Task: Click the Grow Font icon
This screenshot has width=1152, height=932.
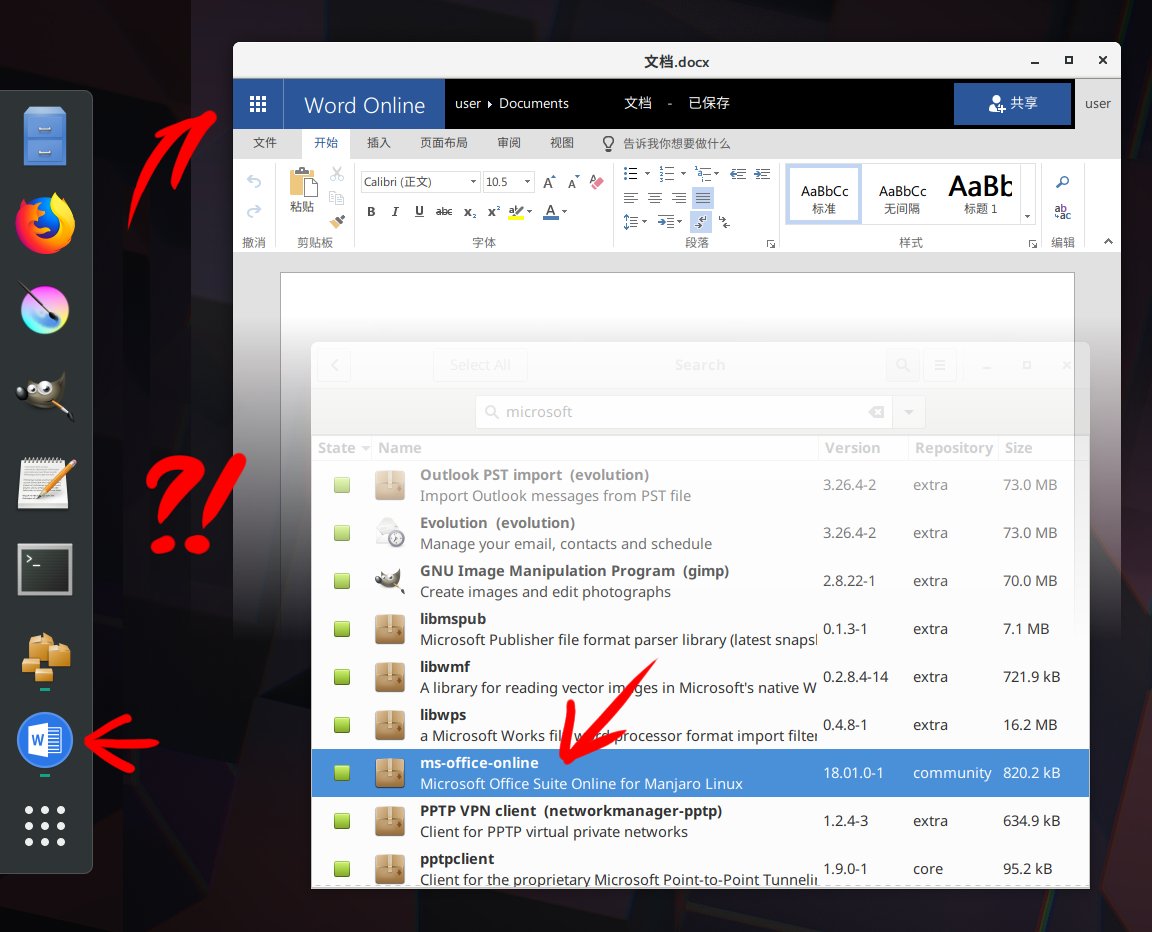Action: point(549,182)
